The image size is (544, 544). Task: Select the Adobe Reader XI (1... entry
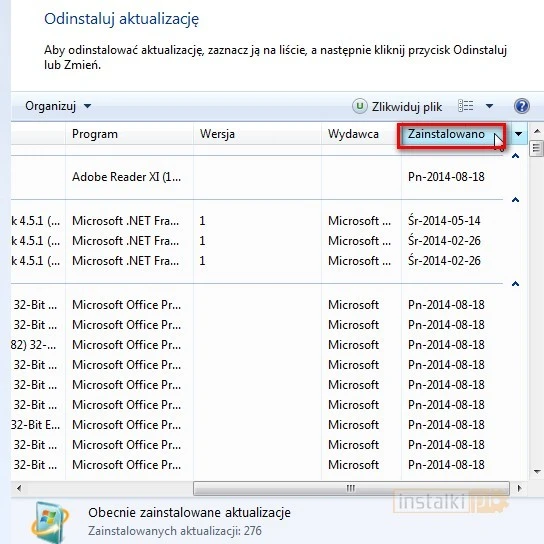point(126,177)
